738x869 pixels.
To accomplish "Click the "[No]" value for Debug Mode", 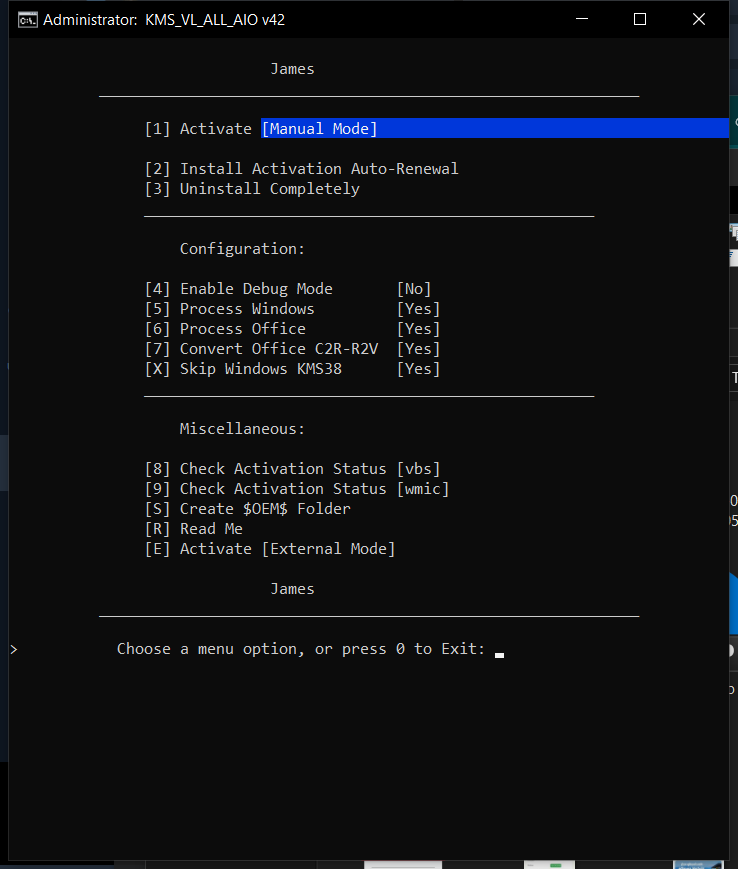I will (x=414, y=289).
